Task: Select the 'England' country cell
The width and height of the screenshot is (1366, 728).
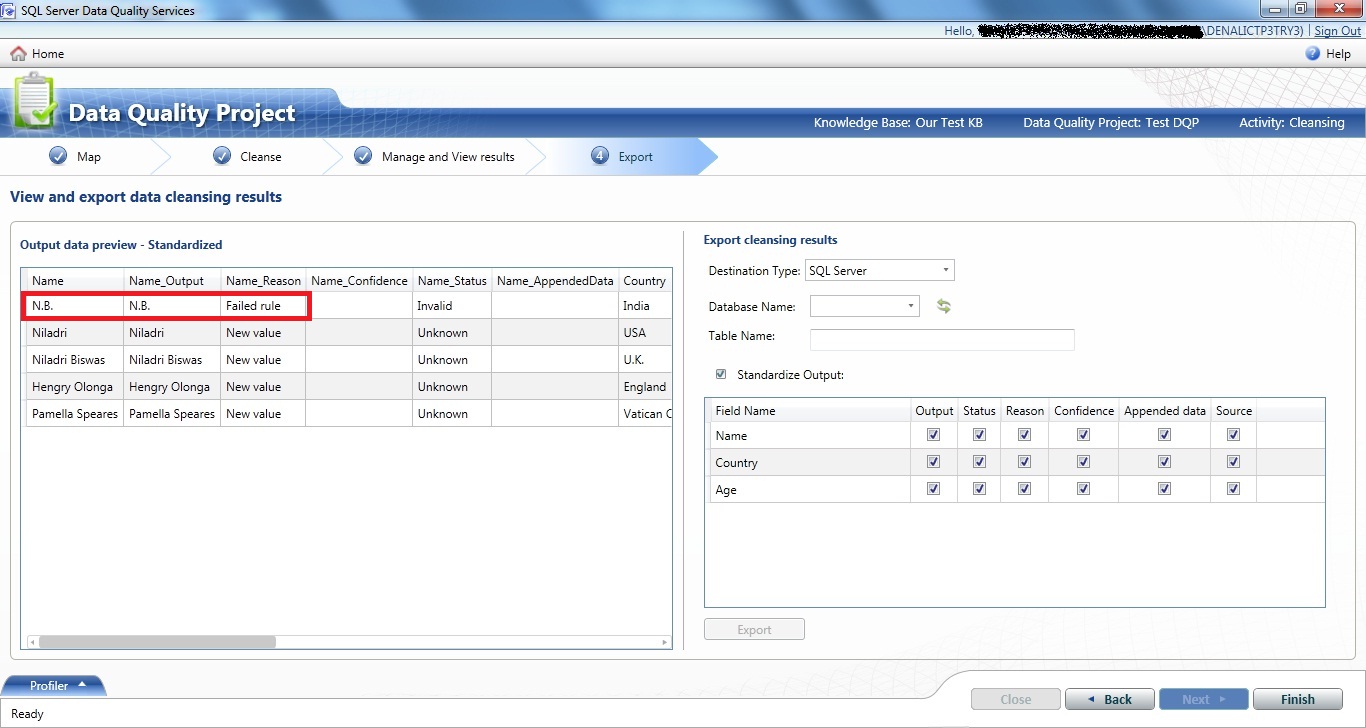Action: 644,387
